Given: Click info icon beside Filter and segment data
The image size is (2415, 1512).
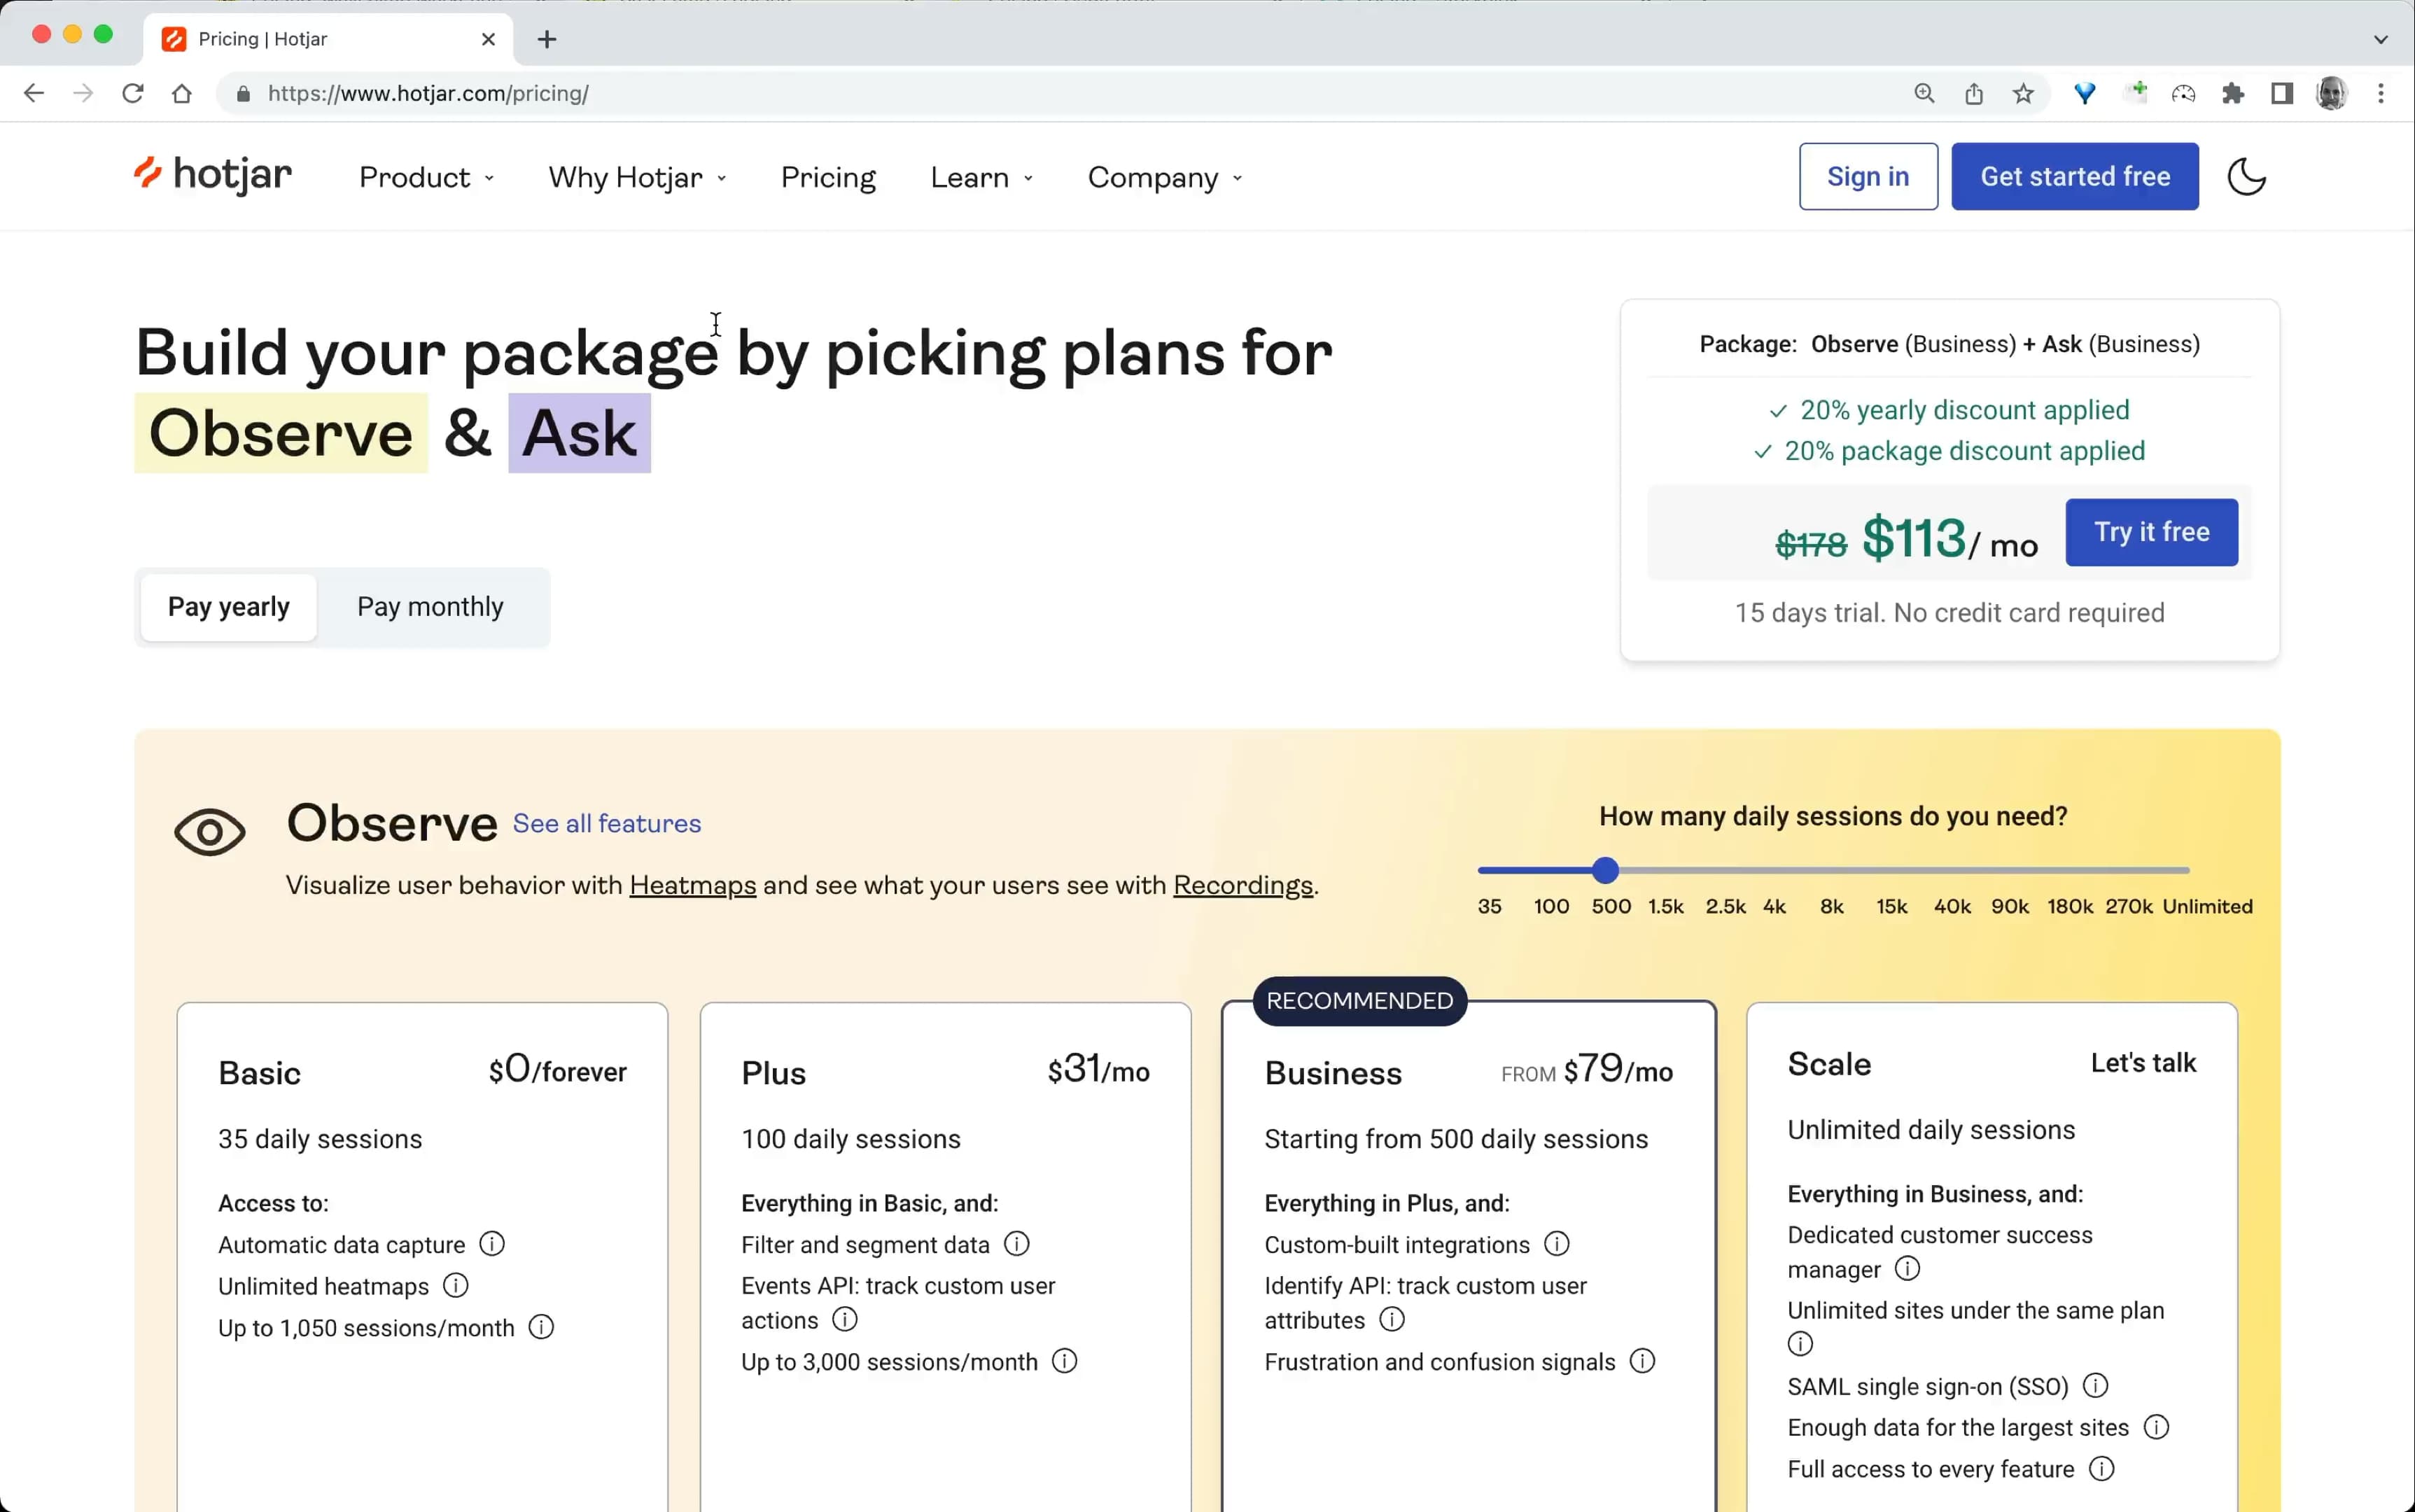Looking at the screenshot, I should pos(1016,1243).
